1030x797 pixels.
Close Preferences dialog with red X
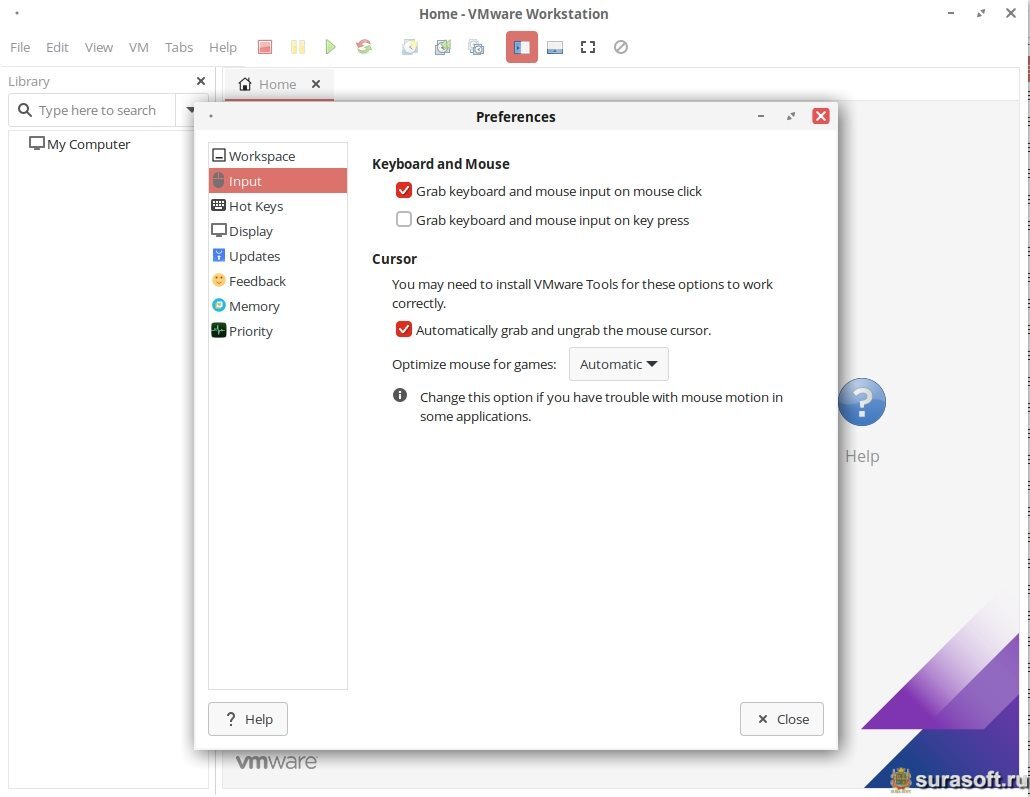(820, 116)
